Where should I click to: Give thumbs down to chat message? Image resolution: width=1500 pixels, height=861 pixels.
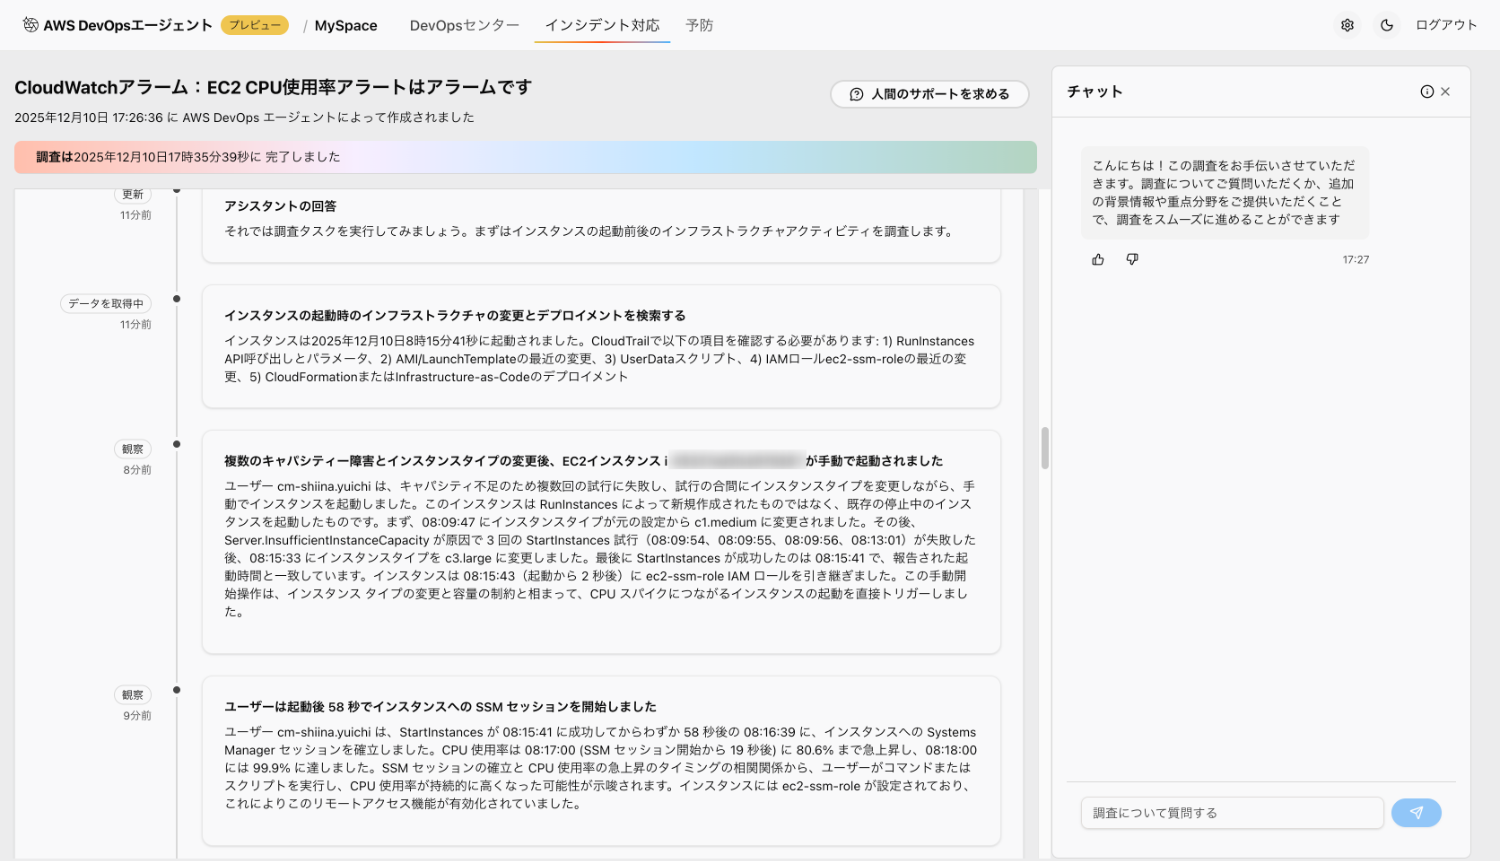(1132, 260)
